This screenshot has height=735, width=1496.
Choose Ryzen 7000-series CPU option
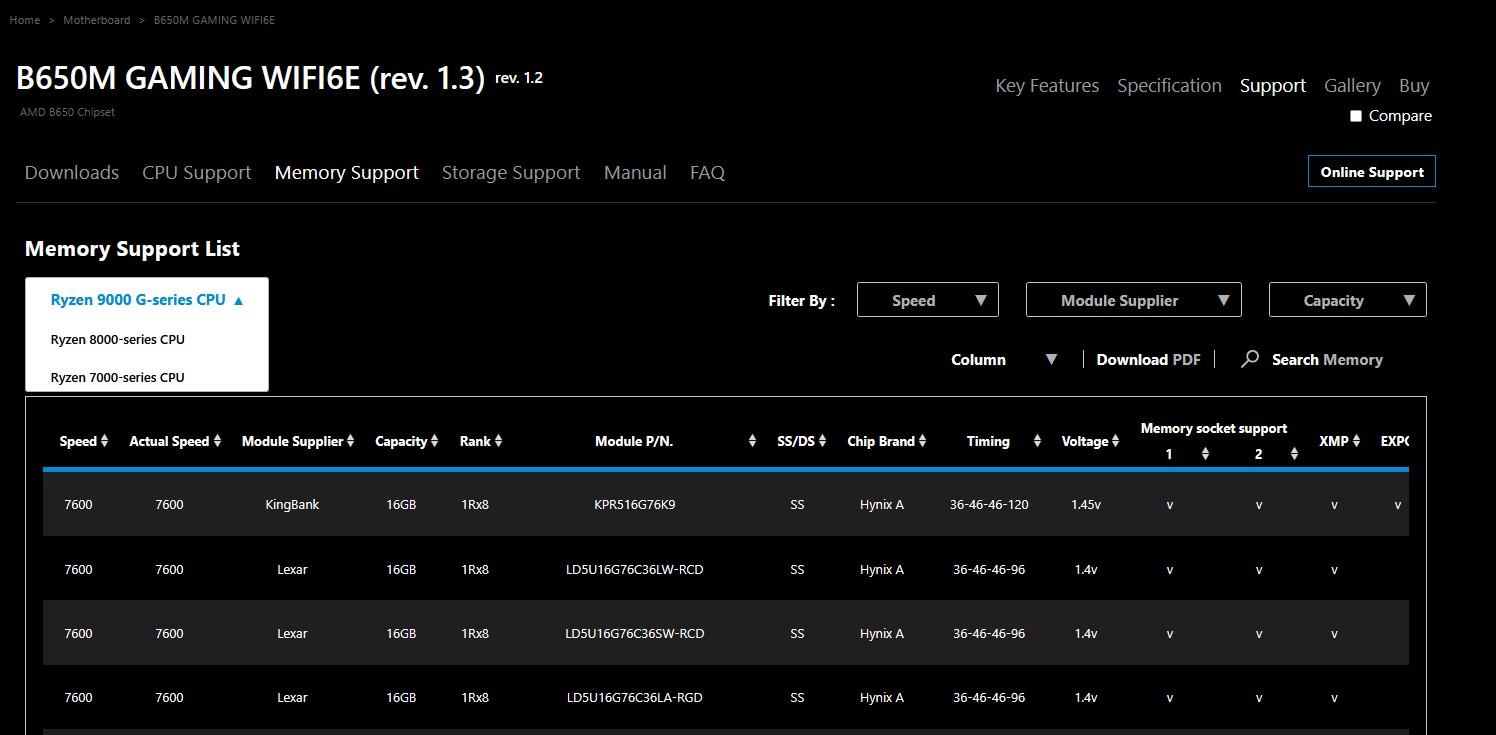(118, 378)
